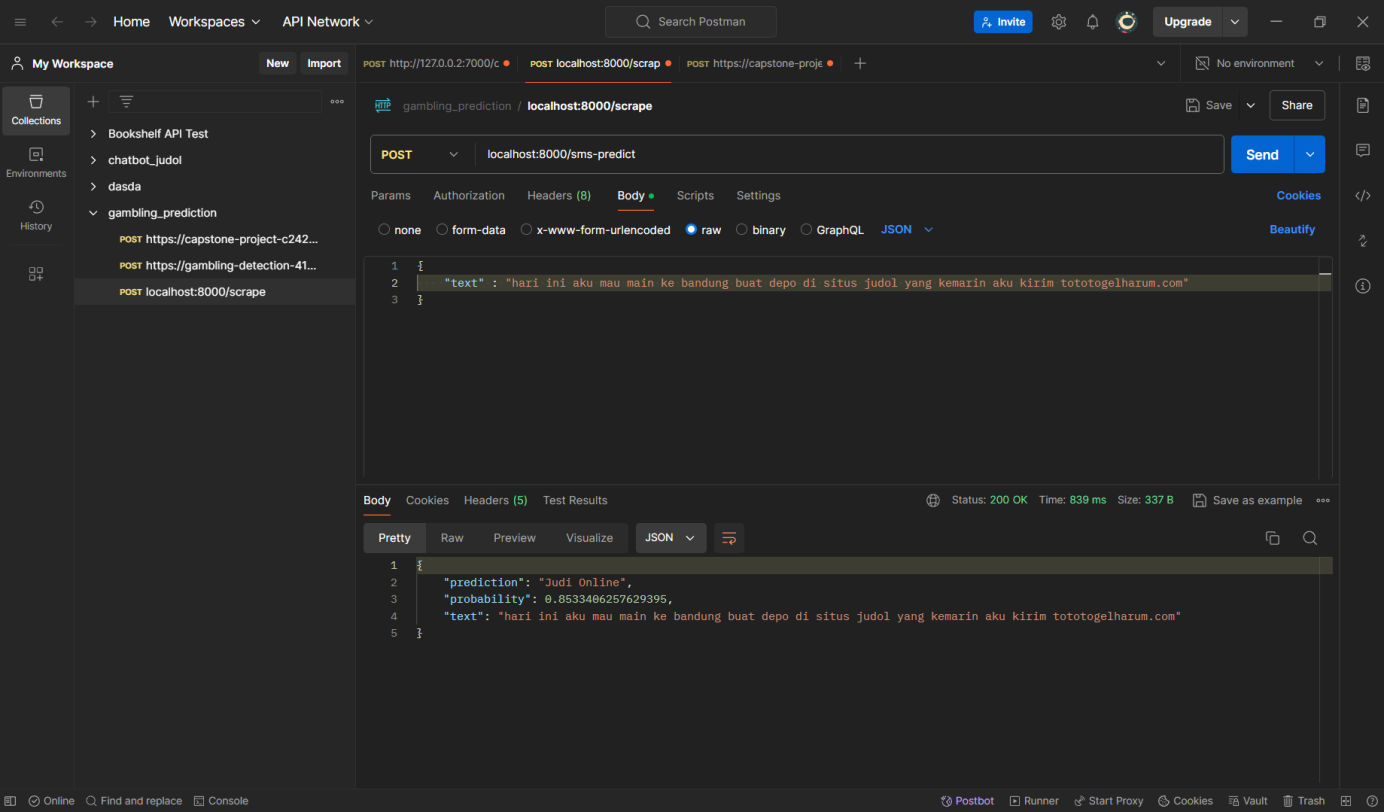Open the comments icon in right sidebar
The height and width of the screenshot is (812, 1384).
pos(1362,150)
